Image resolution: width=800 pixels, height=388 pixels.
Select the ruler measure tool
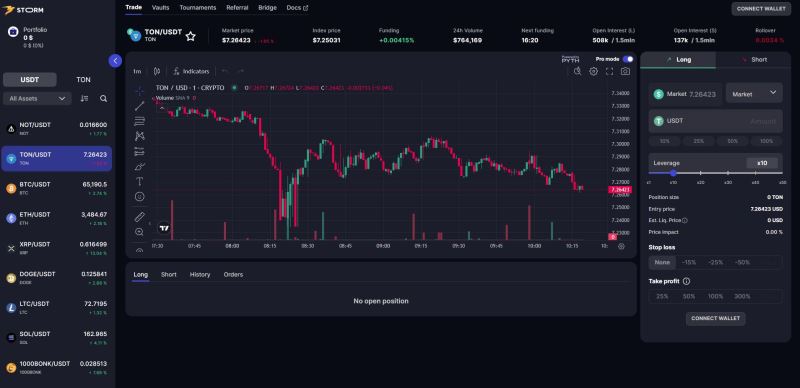point(139,217)
